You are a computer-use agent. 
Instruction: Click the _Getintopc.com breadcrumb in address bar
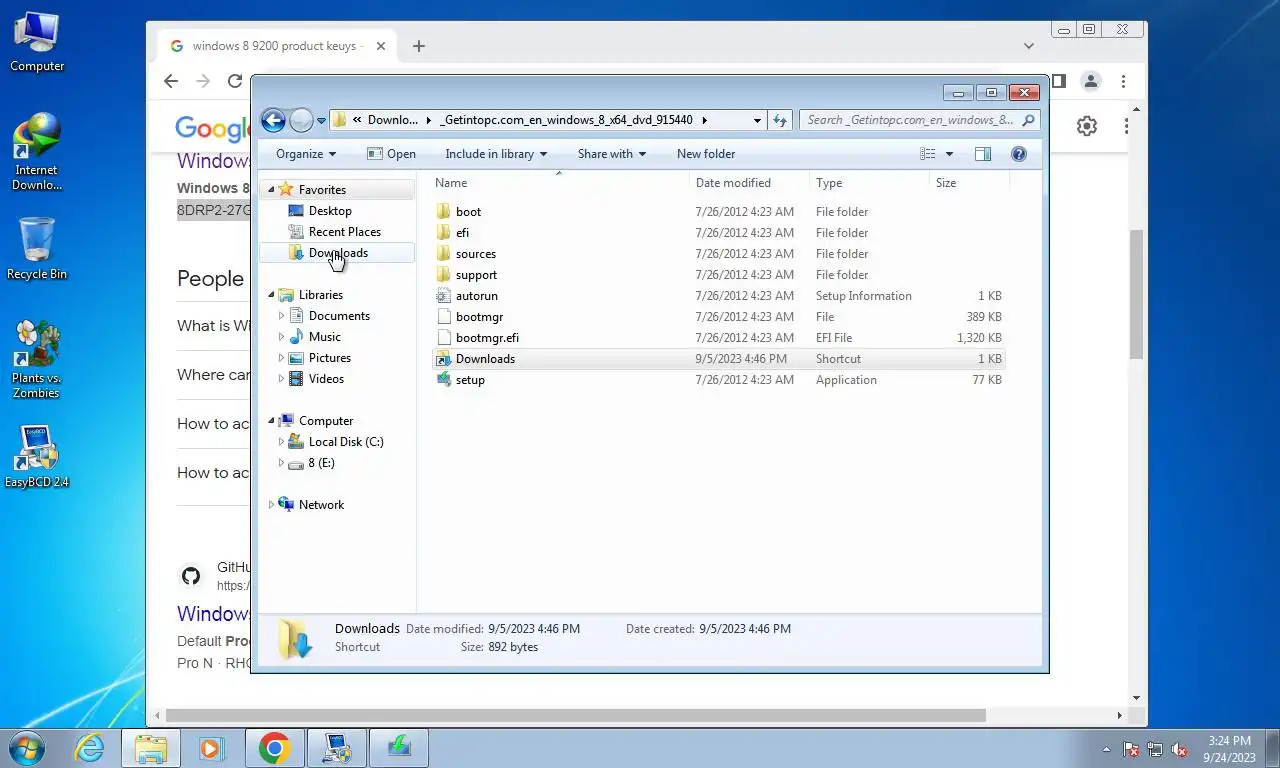coord(566,120)
